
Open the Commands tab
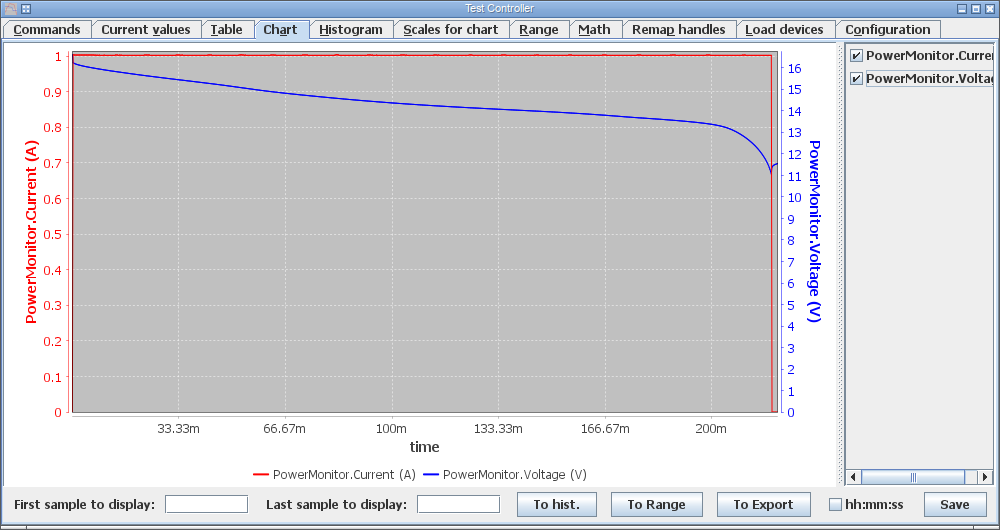47,29
